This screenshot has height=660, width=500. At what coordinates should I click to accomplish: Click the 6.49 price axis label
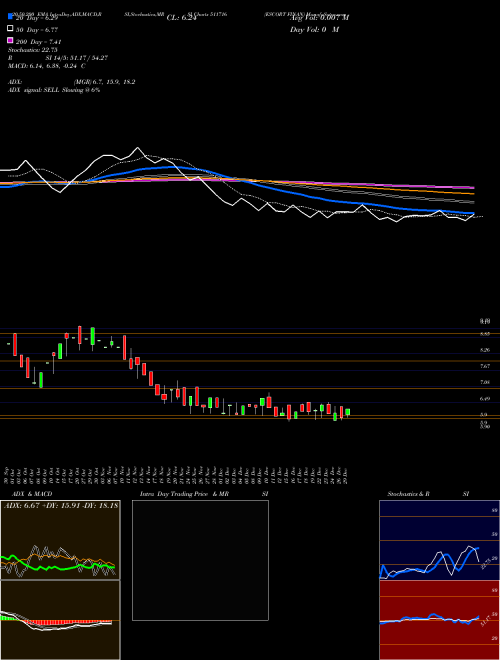485,399
